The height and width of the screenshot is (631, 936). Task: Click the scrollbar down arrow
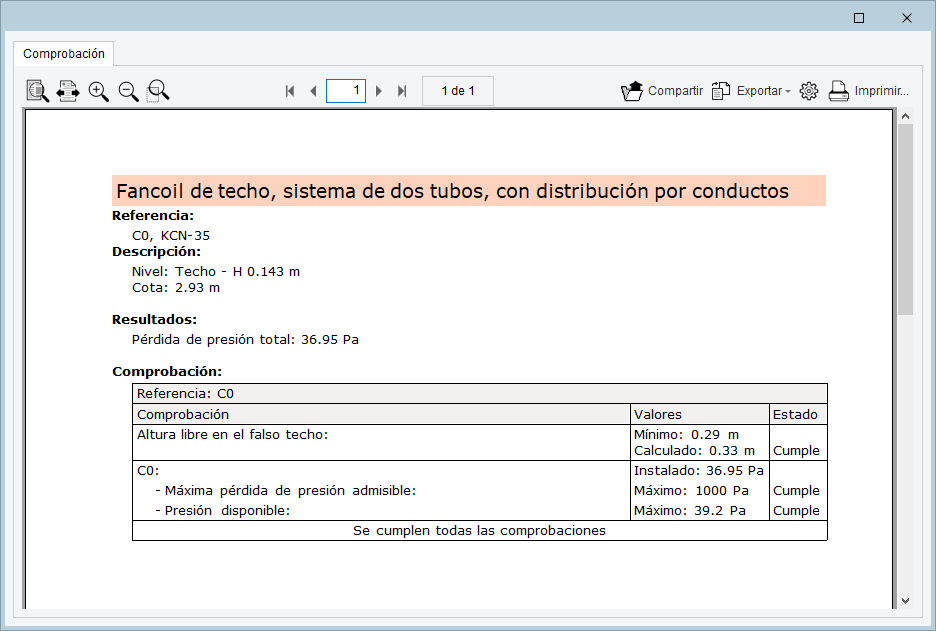tap(905, 600)
